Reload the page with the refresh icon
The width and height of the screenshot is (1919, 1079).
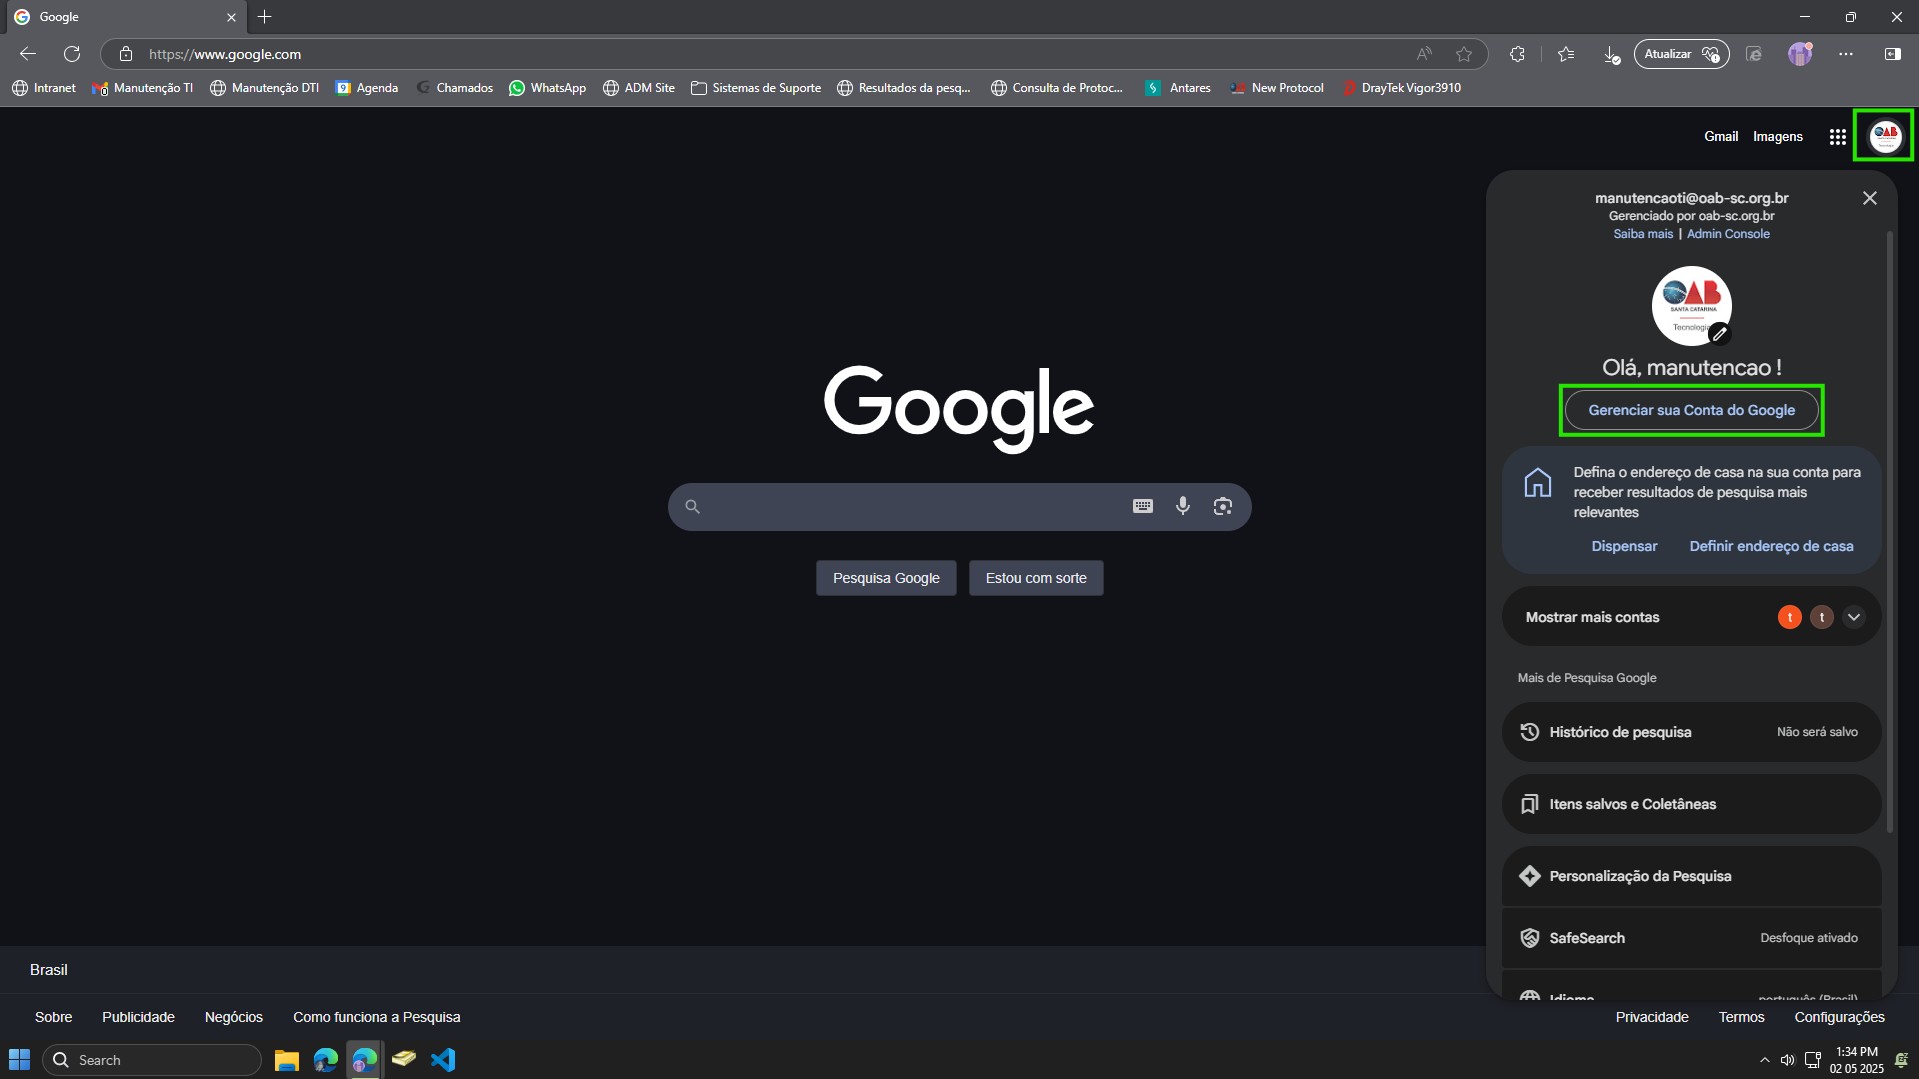pyautogui.click(x=72, y=54)
